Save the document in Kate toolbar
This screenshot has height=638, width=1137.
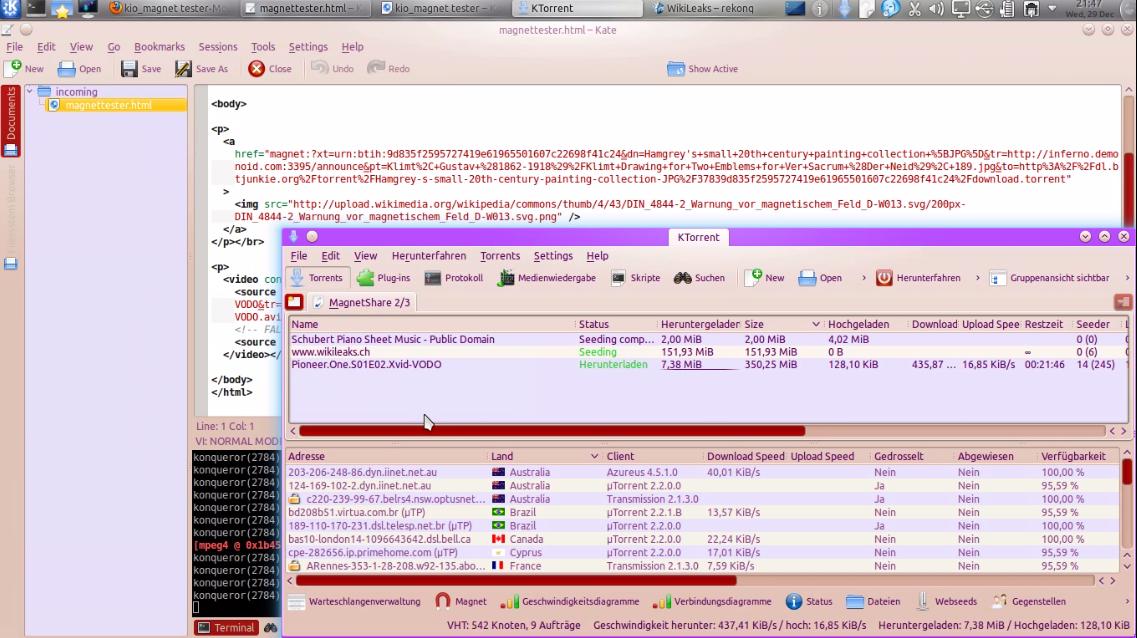click(141, 69)
